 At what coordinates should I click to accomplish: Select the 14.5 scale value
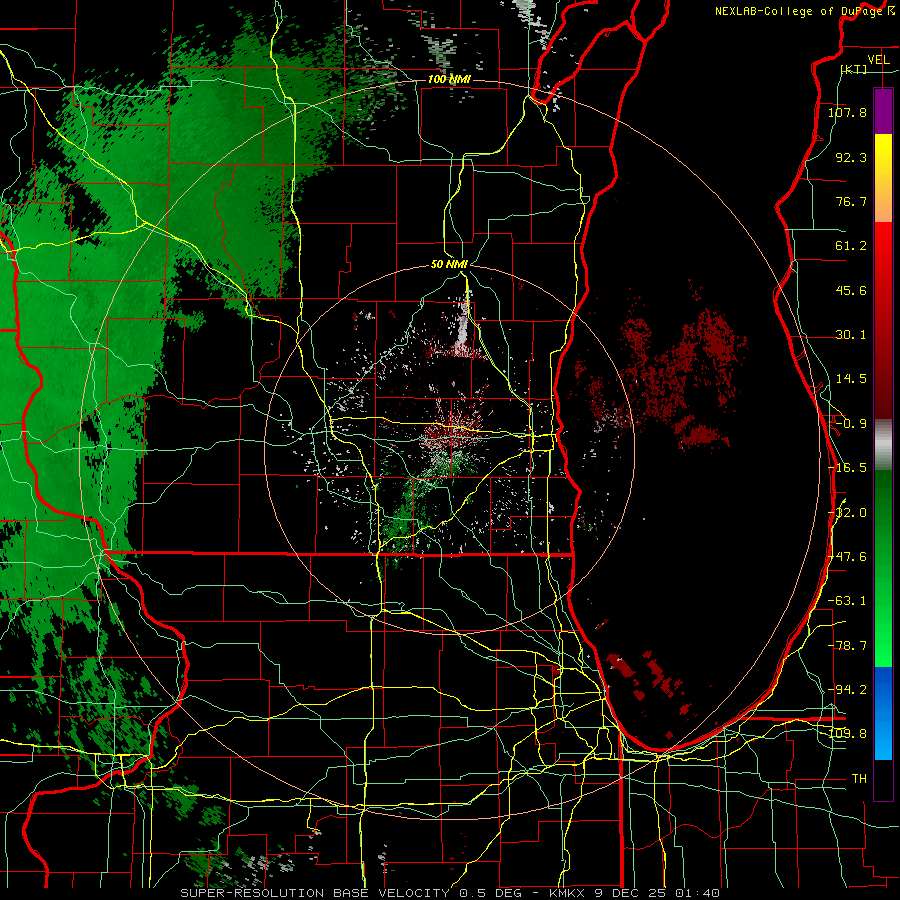pos(851,379)
